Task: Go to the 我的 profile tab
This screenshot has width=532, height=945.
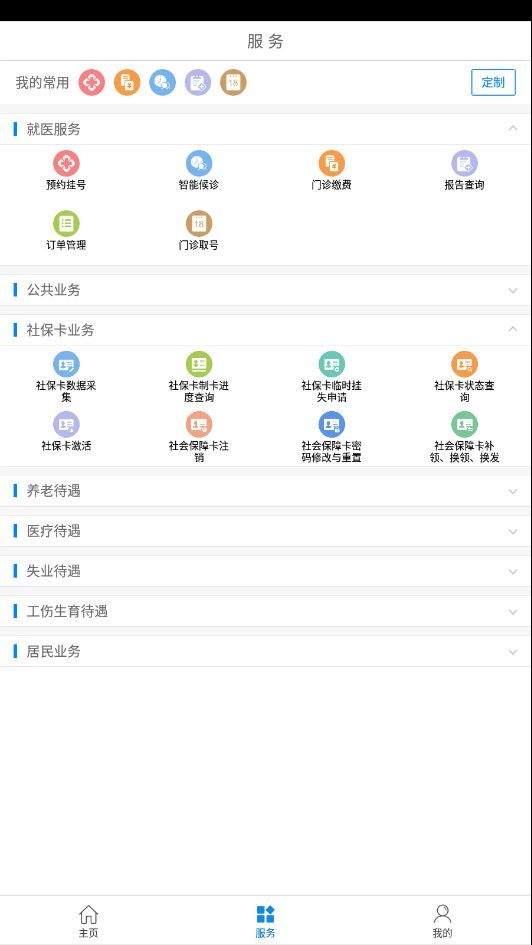Action: click(442, 921)
